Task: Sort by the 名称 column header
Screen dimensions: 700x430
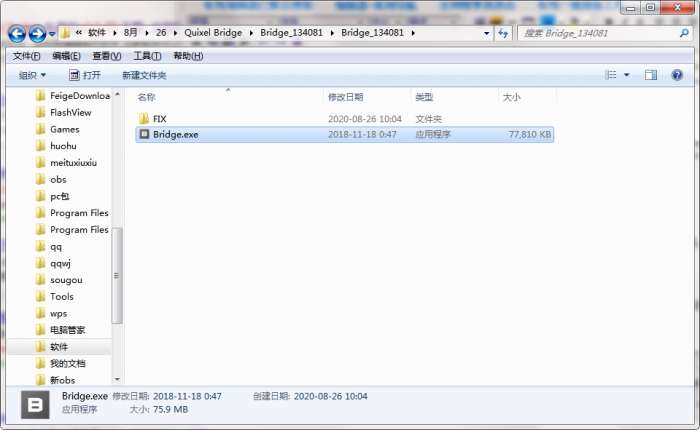Action: click(146, 97)
